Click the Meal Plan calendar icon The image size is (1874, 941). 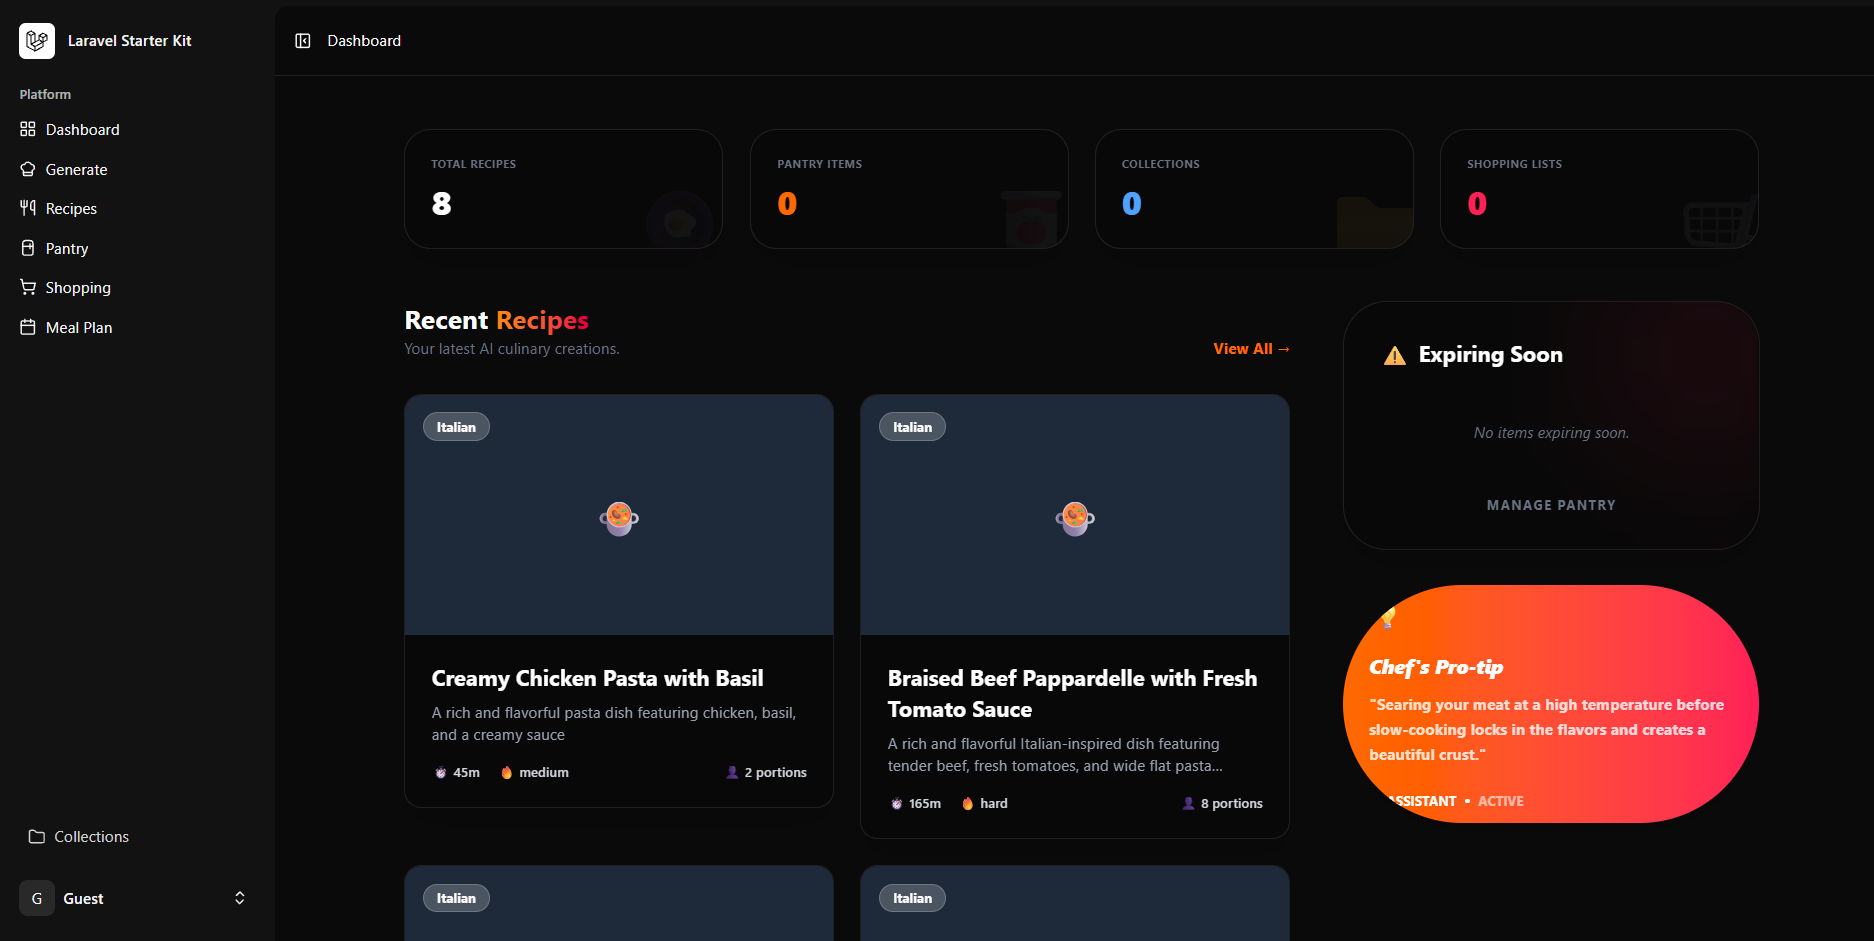28,328
